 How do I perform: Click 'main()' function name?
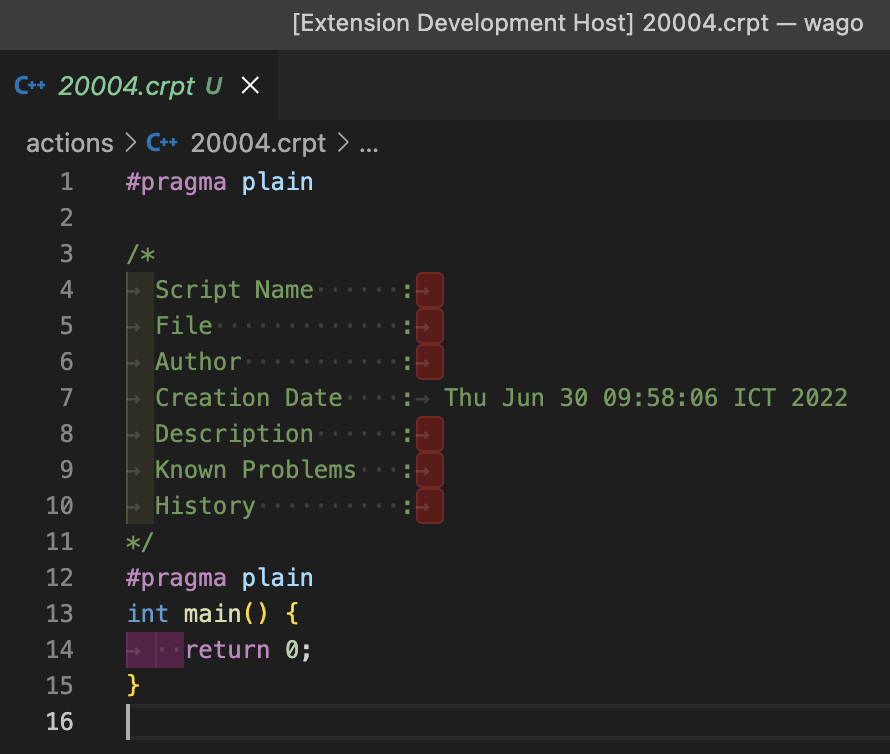(225, 613)
